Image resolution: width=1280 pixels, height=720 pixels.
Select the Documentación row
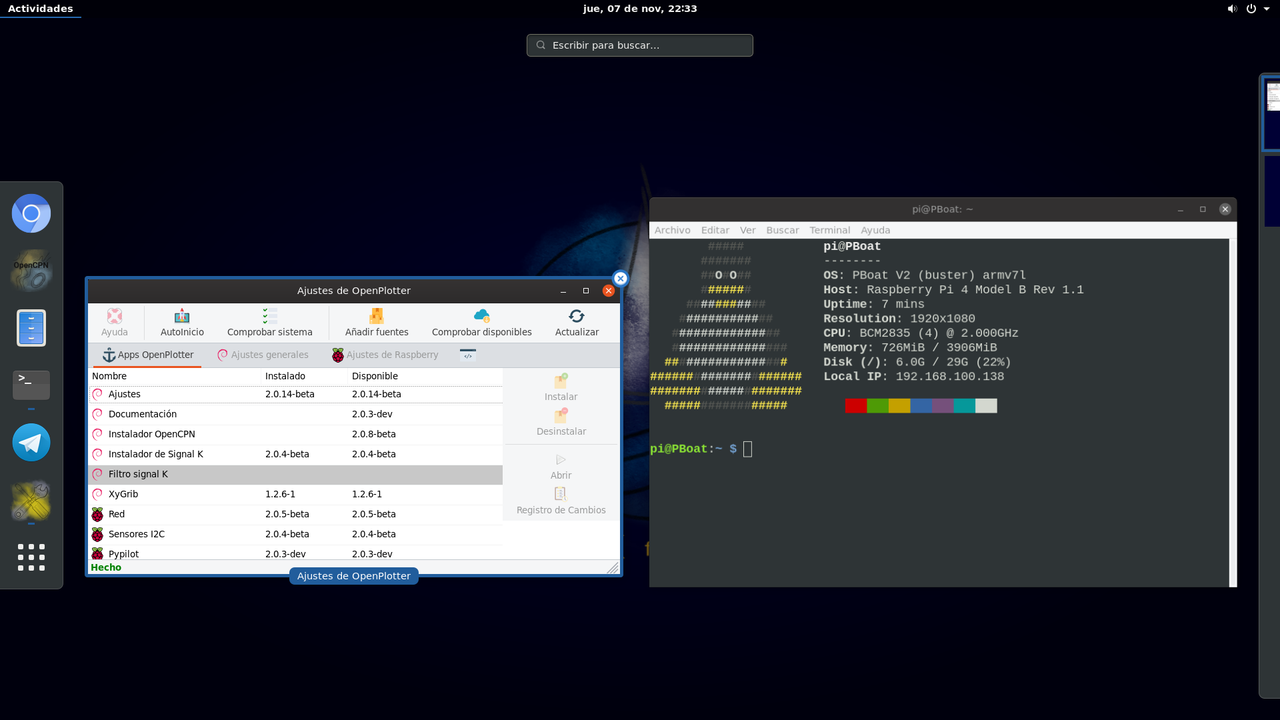click(296, 414)
